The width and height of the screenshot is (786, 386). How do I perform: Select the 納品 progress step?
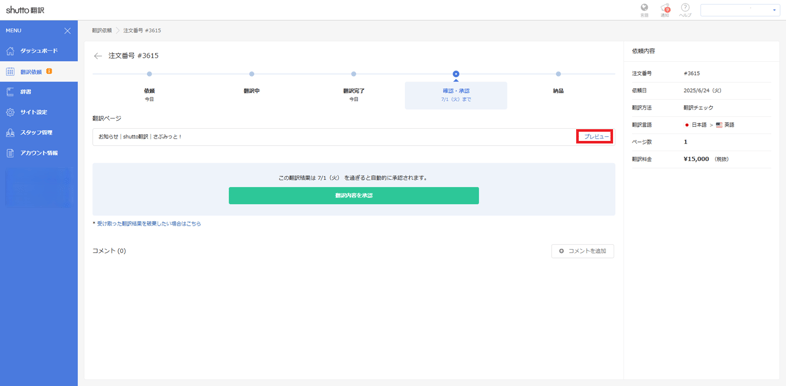tap(558, 91)
